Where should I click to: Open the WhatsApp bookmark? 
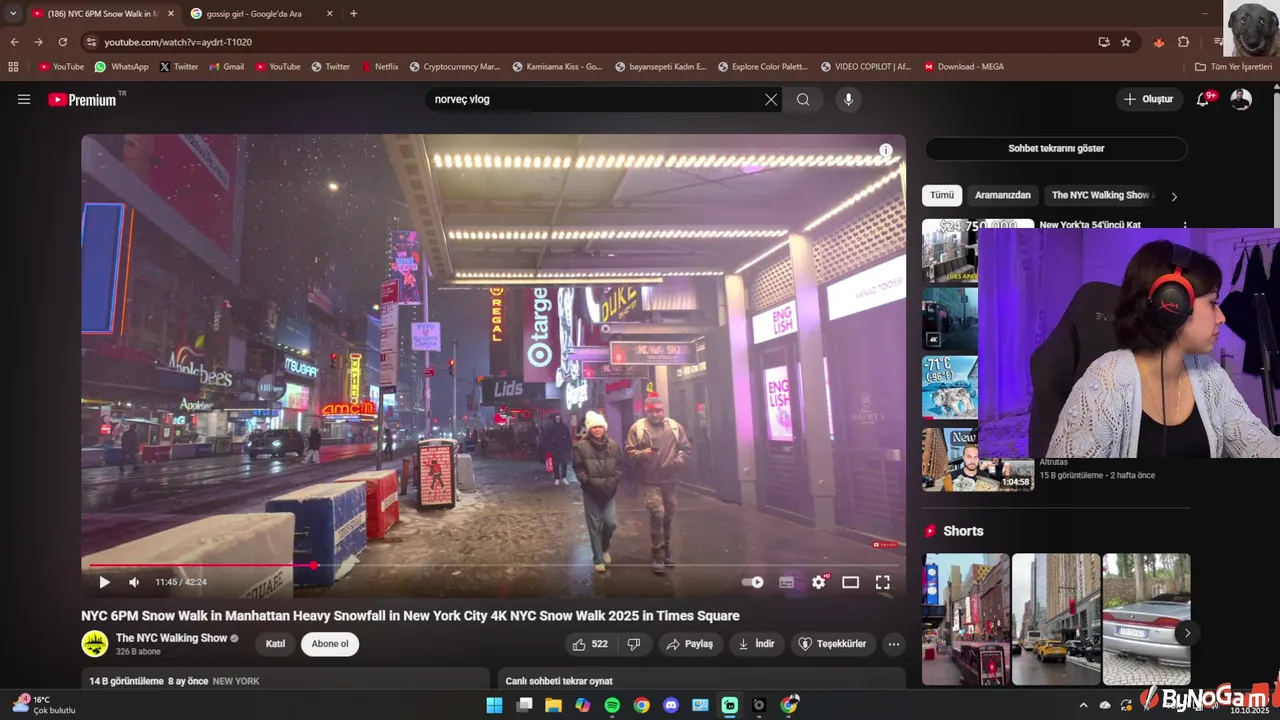(x=121, y=67)
